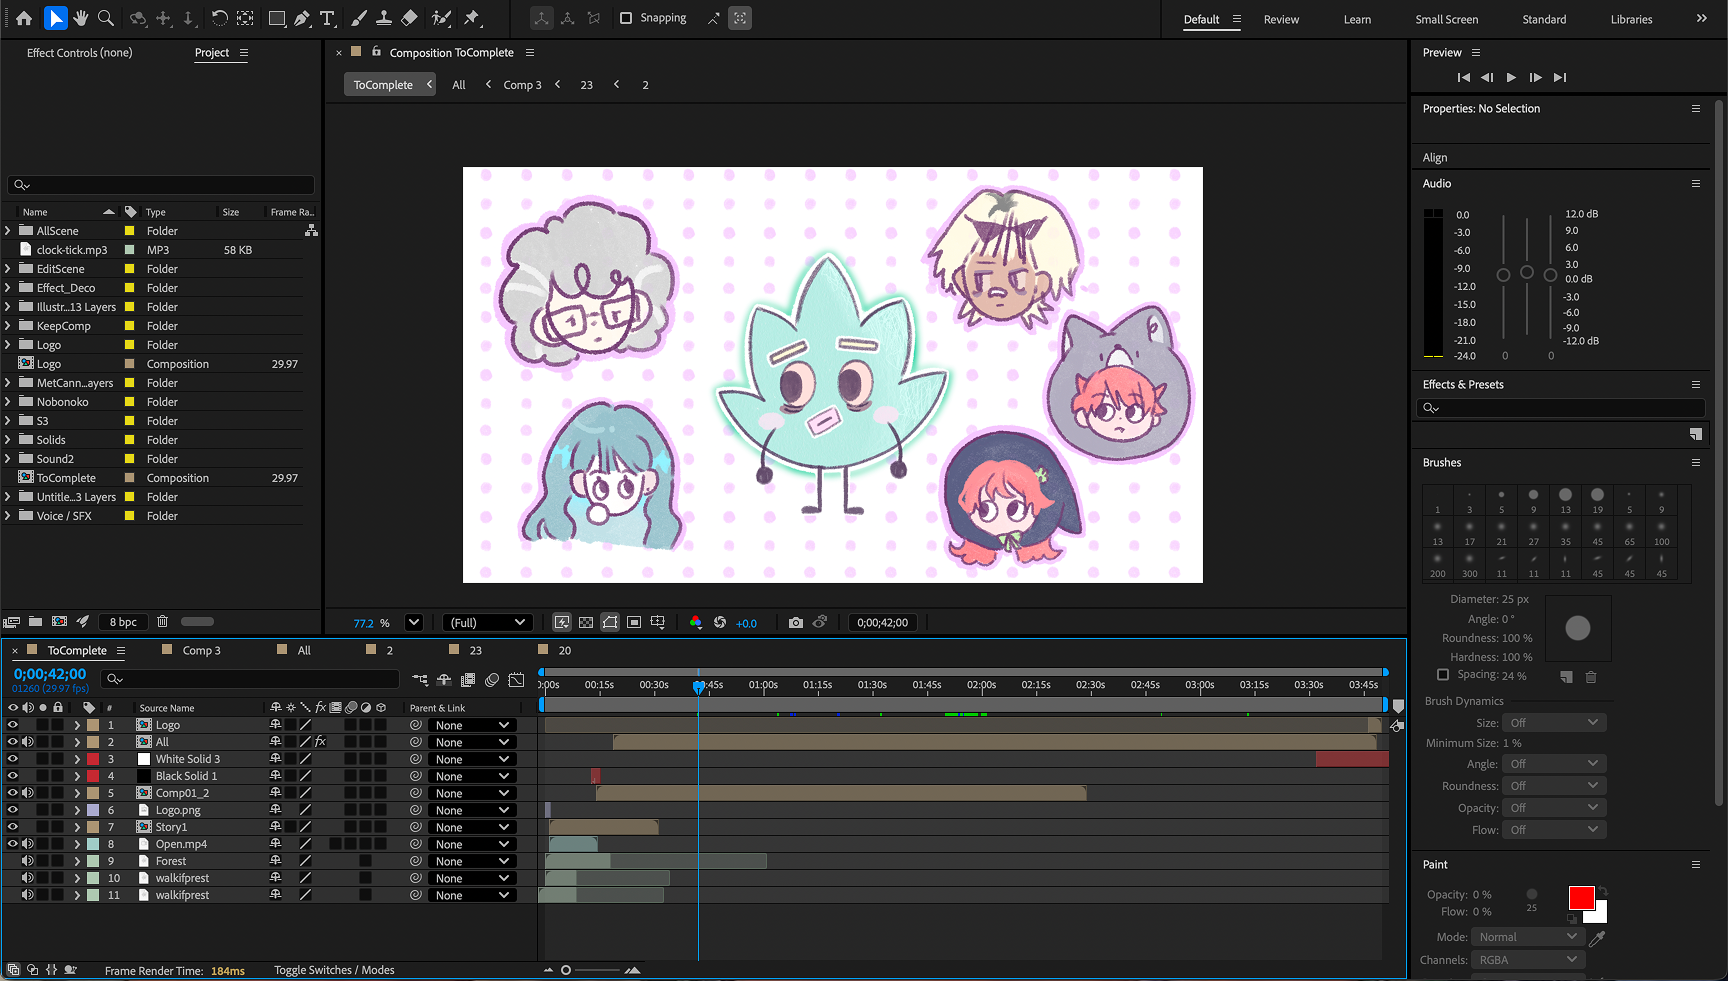Select the Eraser tool
This screenshot has width=1728, height=981.
click(409, 18)
